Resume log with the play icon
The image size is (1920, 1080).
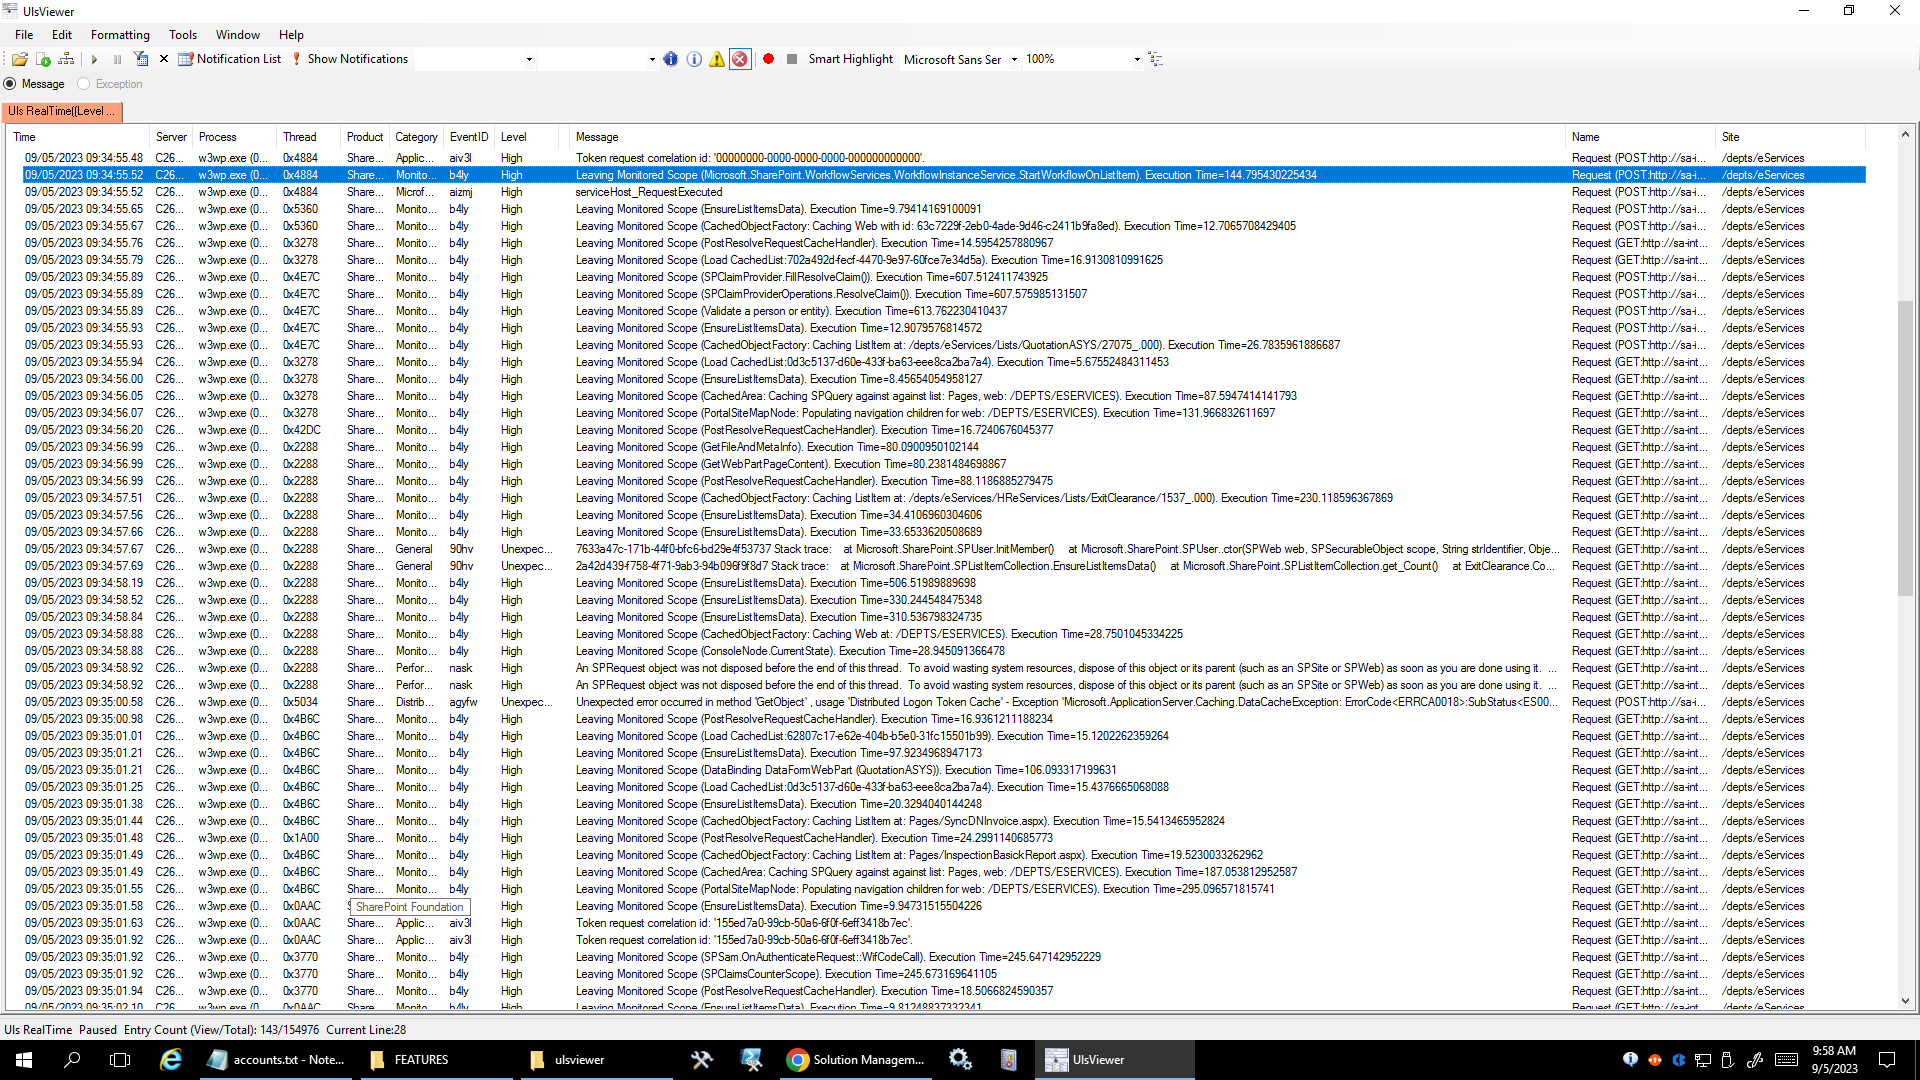(x=94, y=60)
